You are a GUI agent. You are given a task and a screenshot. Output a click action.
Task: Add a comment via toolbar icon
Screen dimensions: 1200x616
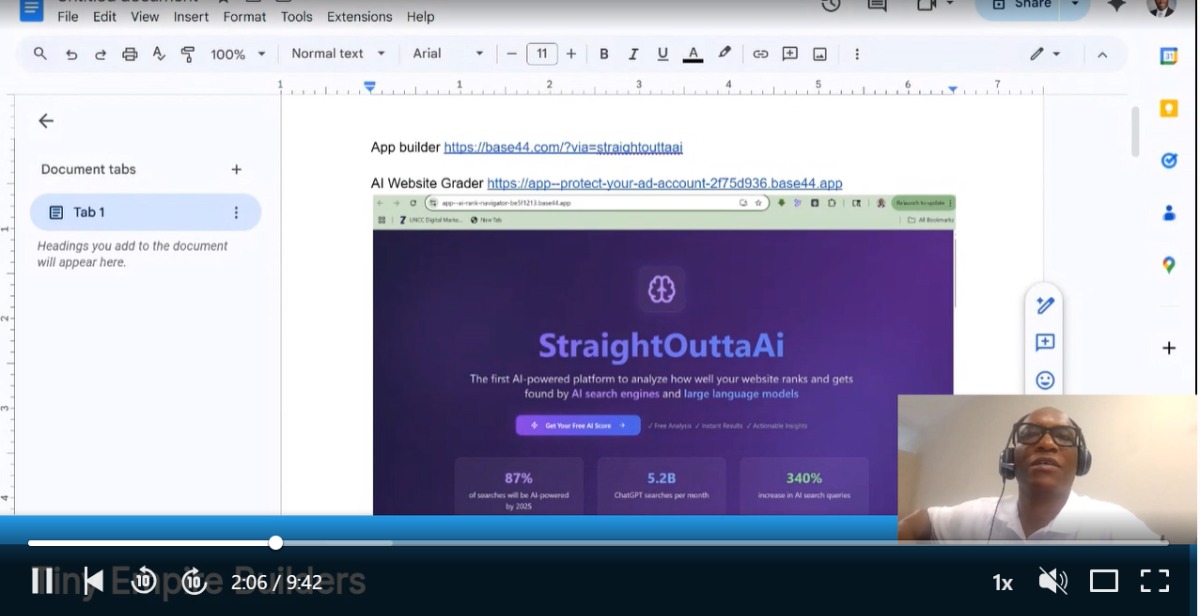[x=790, y=54]
